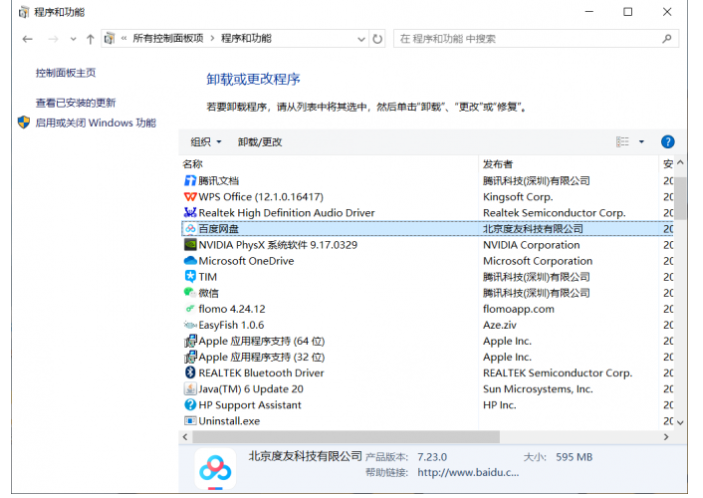Click the http://www.baidu.c... help link
Image resolution: width=703 pixels, height=498 pixels.
click(468, 472)
